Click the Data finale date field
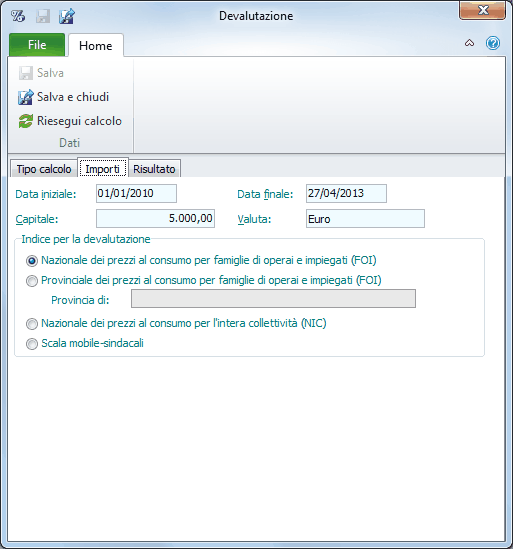513x549 pixels. (346, 194)
